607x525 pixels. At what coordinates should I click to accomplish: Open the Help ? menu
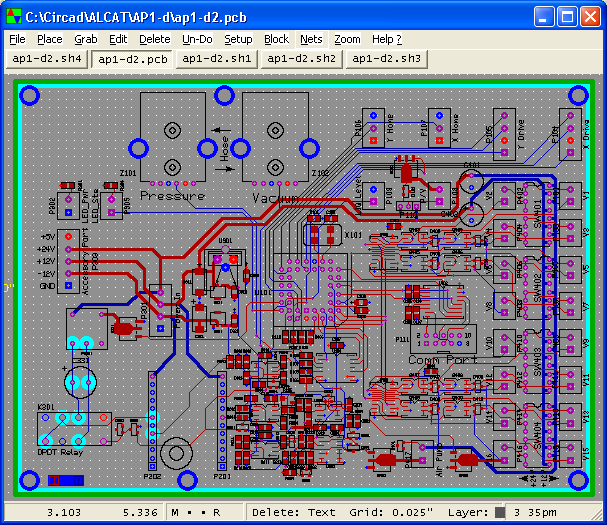tap(386, 39)
